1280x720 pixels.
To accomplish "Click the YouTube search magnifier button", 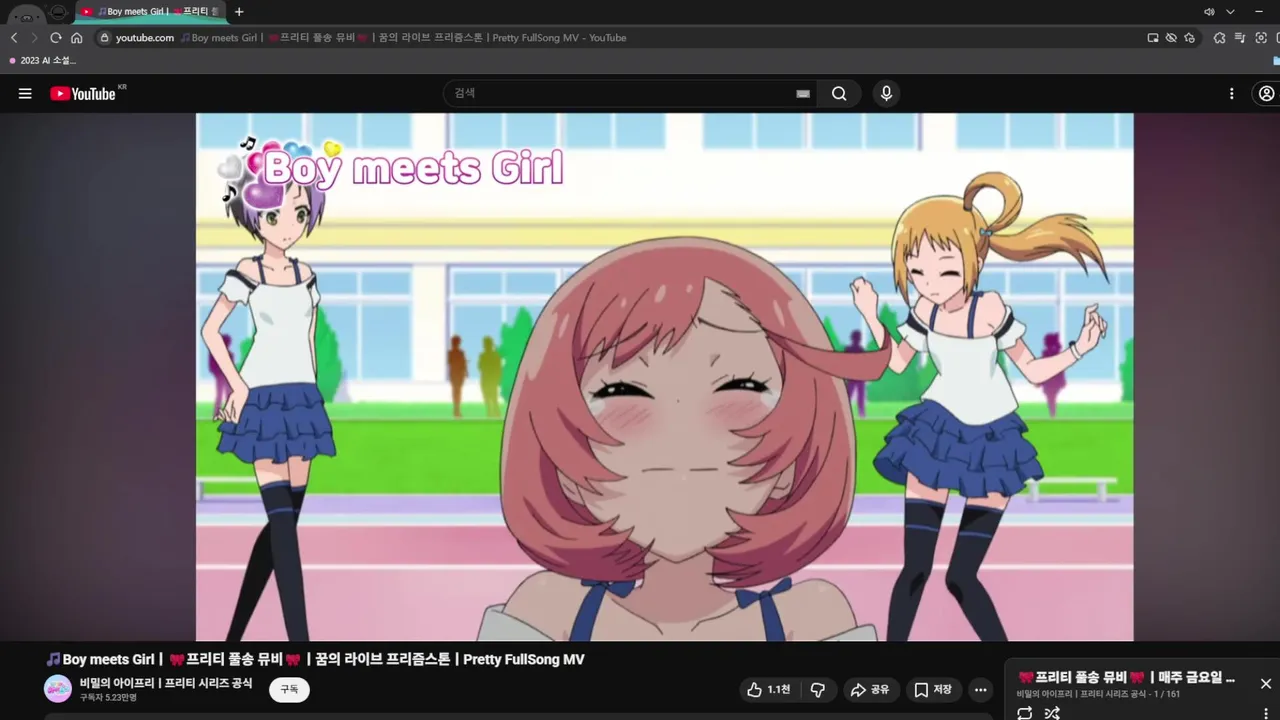I will [x=839, y=94].
